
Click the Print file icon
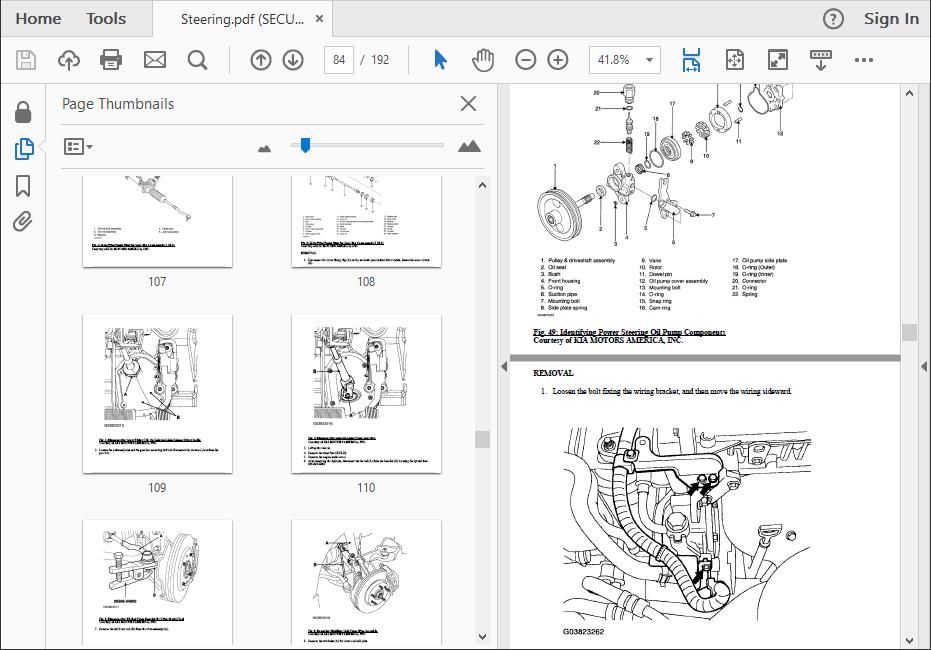(x=111, y=60)
